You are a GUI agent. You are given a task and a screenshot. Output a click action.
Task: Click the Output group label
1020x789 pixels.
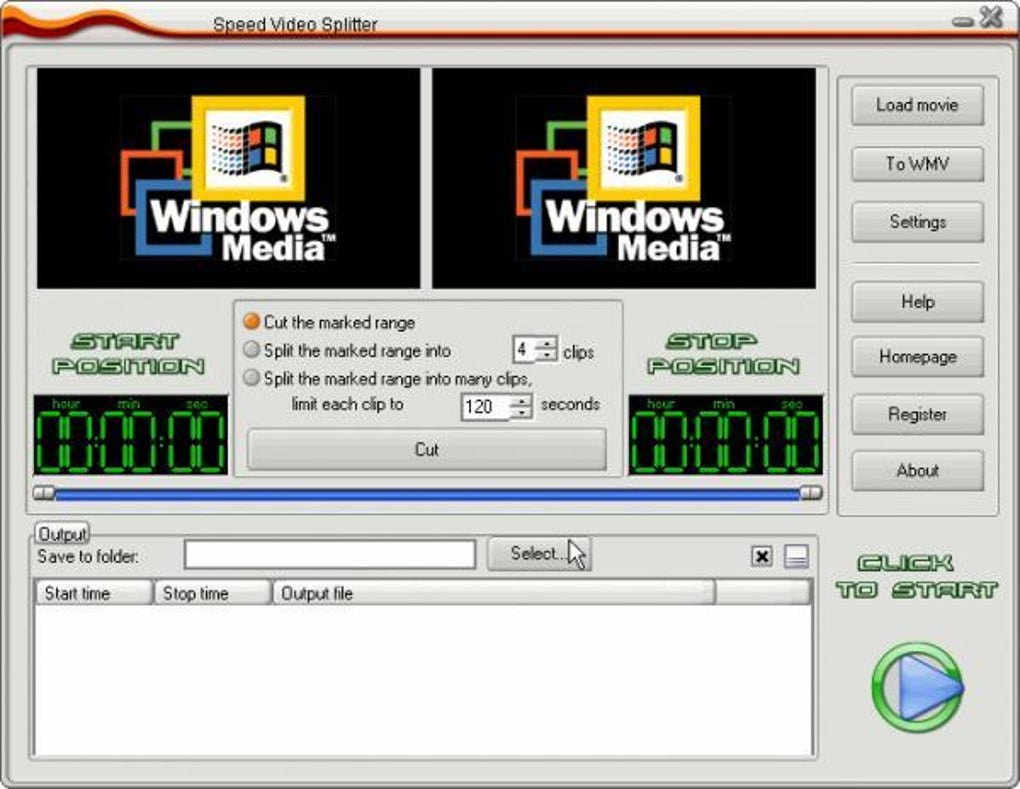pyautogui.click(x=62, y=534)
